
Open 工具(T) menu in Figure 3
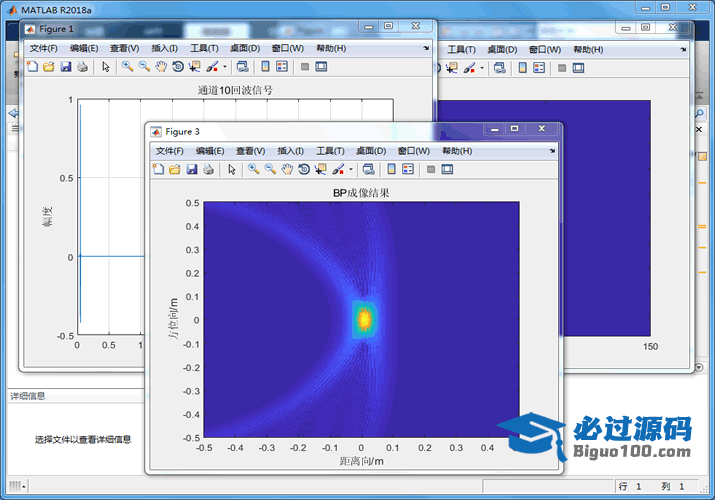coord(331,151)
